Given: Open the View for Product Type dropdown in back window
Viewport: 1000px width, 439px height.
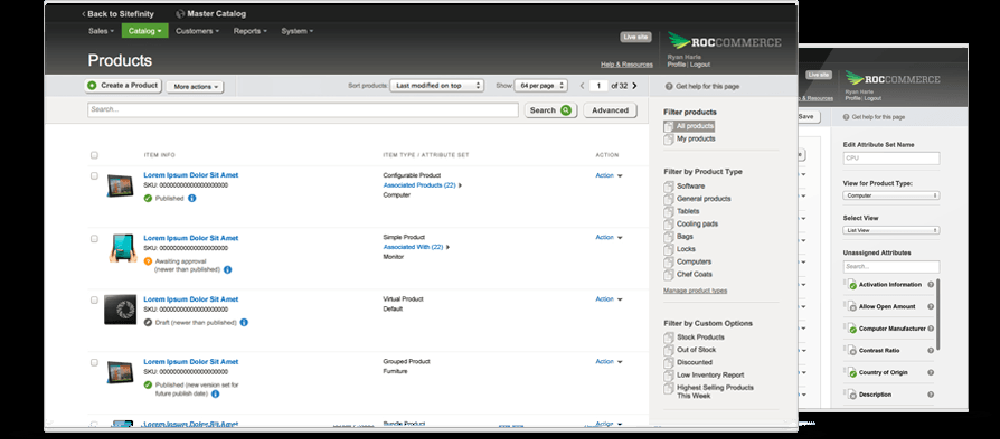Looking at the screenshot, I should click(891, 196).
